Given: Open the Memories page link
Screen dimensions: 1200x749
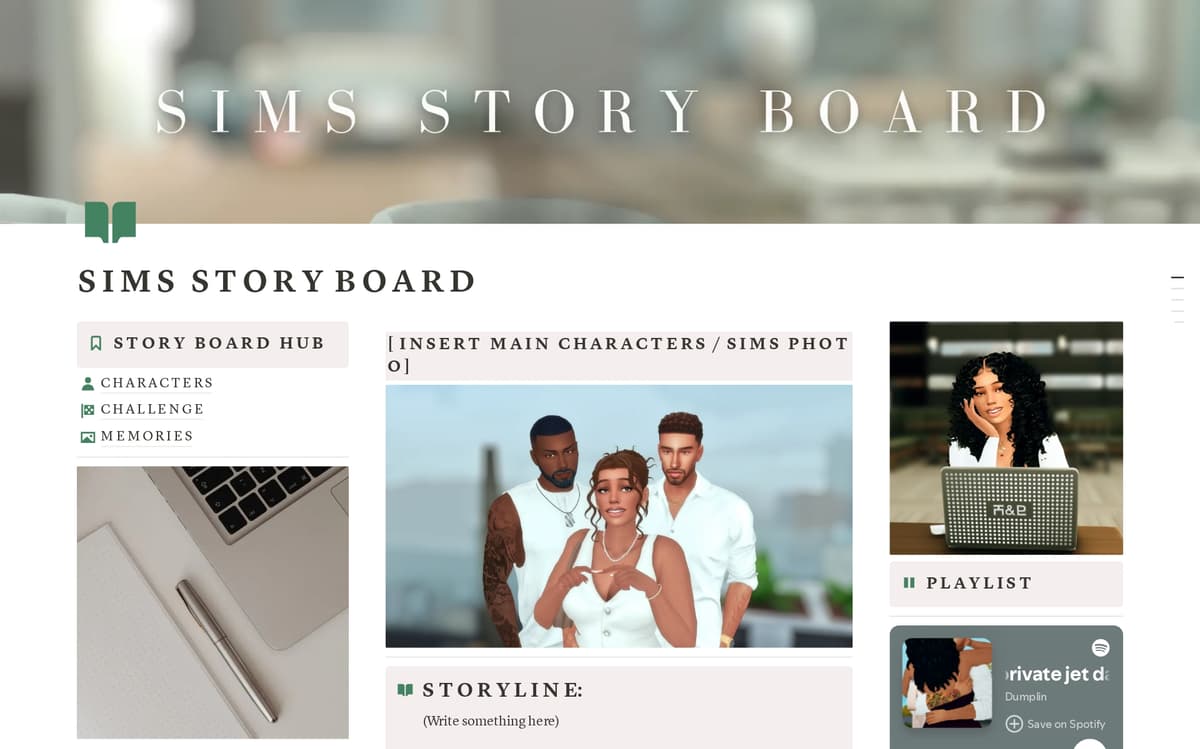Looking at the screenshot, I should pyautogui.click(x=147, y=436).
